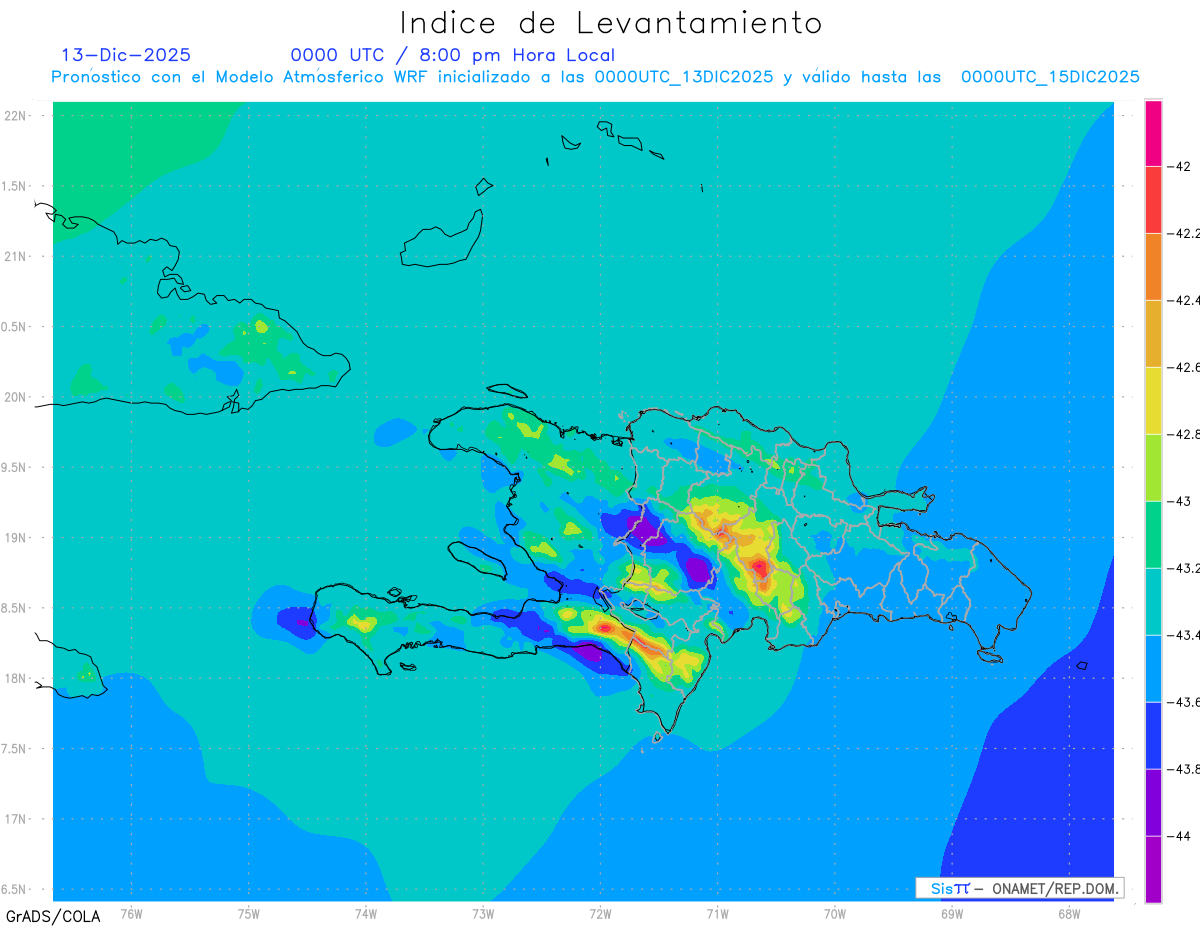Click the "74W" longitude label
The height and width of the screenshot is (927, 1200).
pos(366,912)
